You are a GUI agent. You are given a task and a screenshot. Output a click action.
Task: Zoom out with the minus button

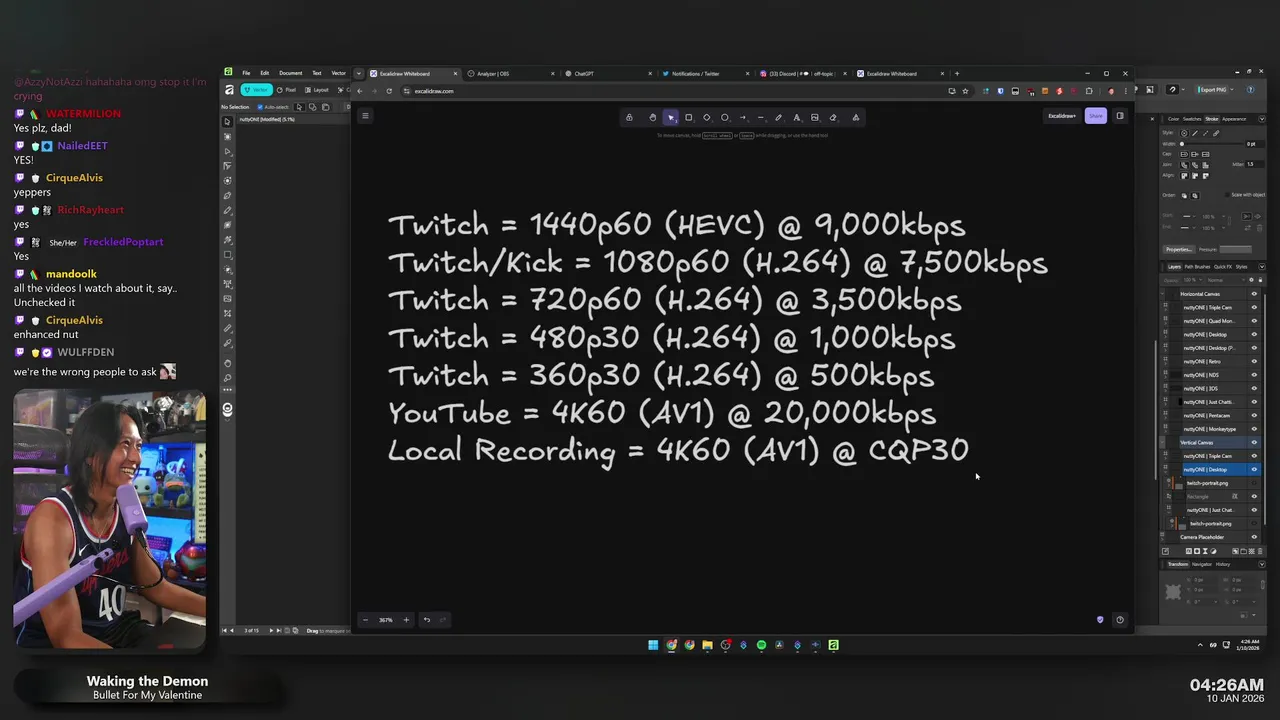pyautogui.click(x=365, y=620)
